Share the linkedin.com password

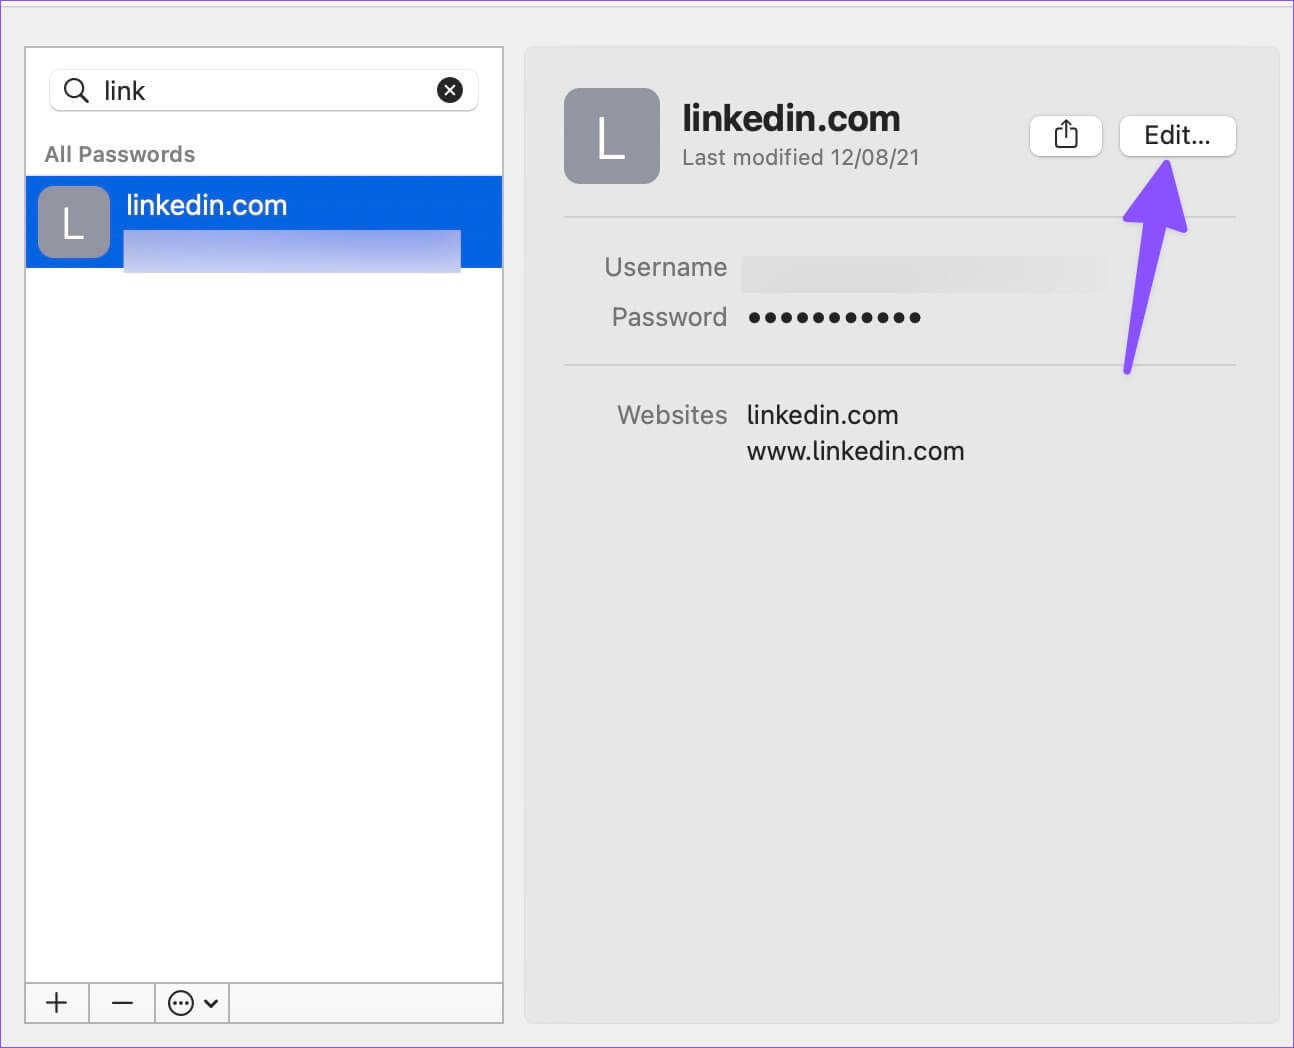[x=1066, y=135]
